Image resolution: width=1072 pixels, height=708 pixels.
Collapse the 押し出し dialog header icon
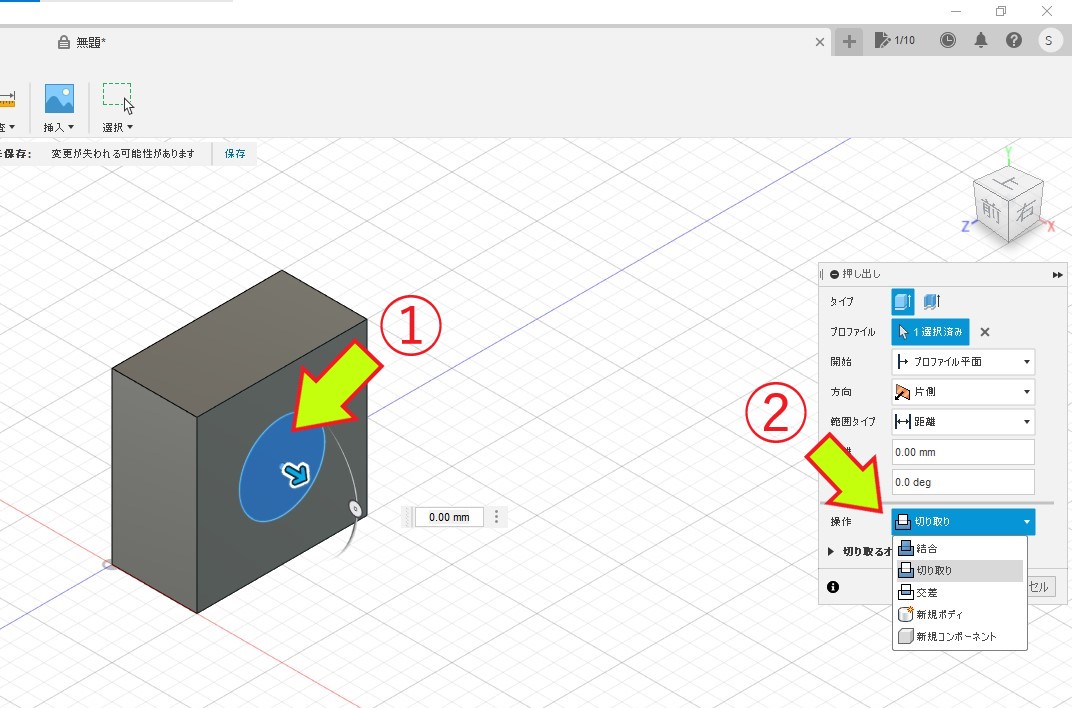coord(834,274)
